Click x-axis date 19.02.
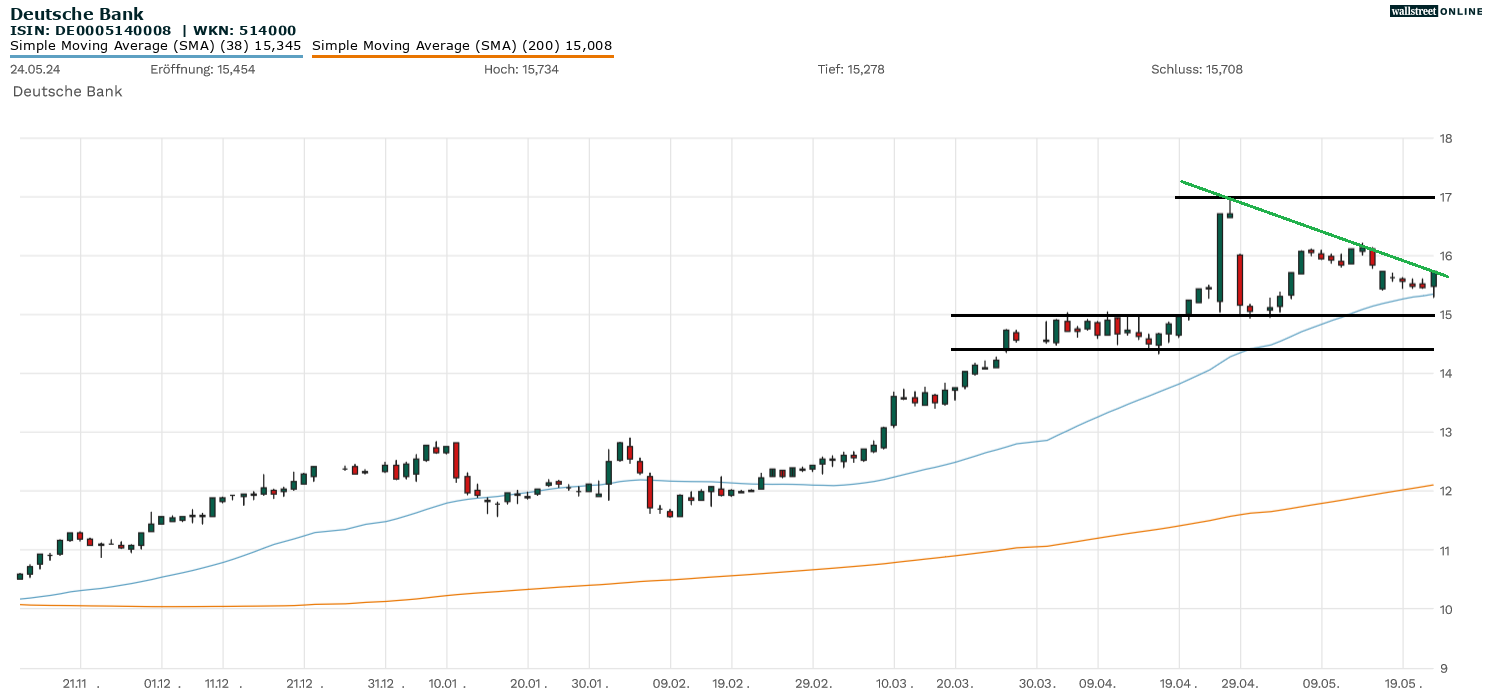 [x=732, y=683]
